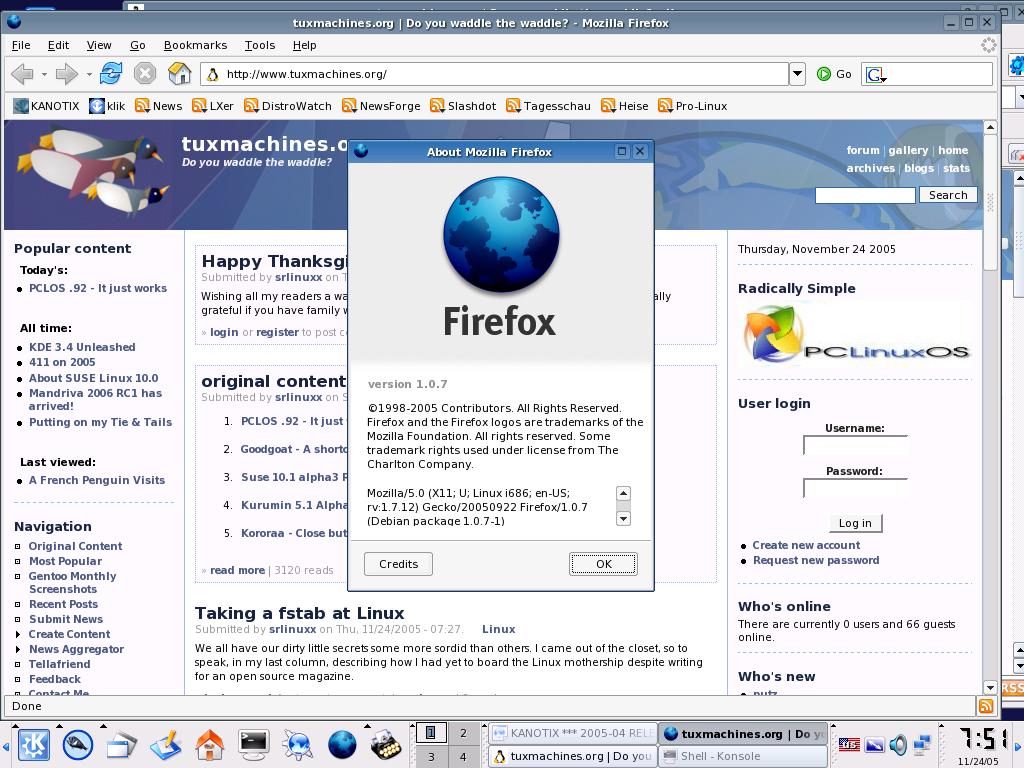Viewport: 1024px width, 768px height.
Task: Click OK in About Mozilla Firefox dialog
Action: pos(603,564)
